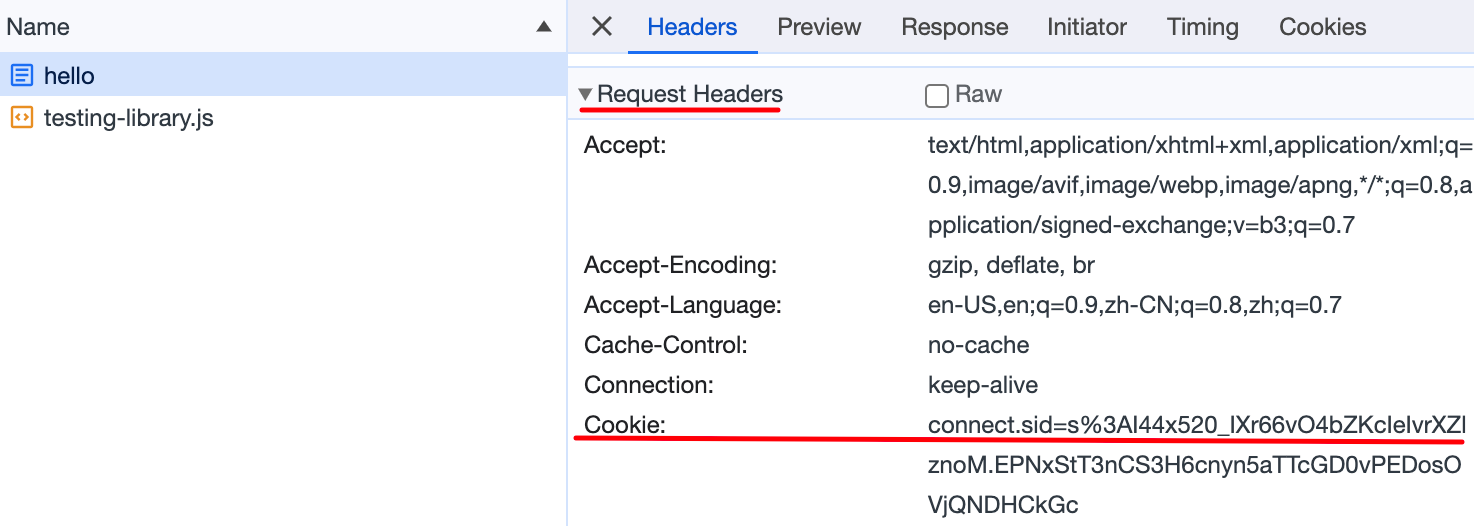Close the request details panel
The height and width of the screenshot is (526, 1474).
(x=601, y=27)
